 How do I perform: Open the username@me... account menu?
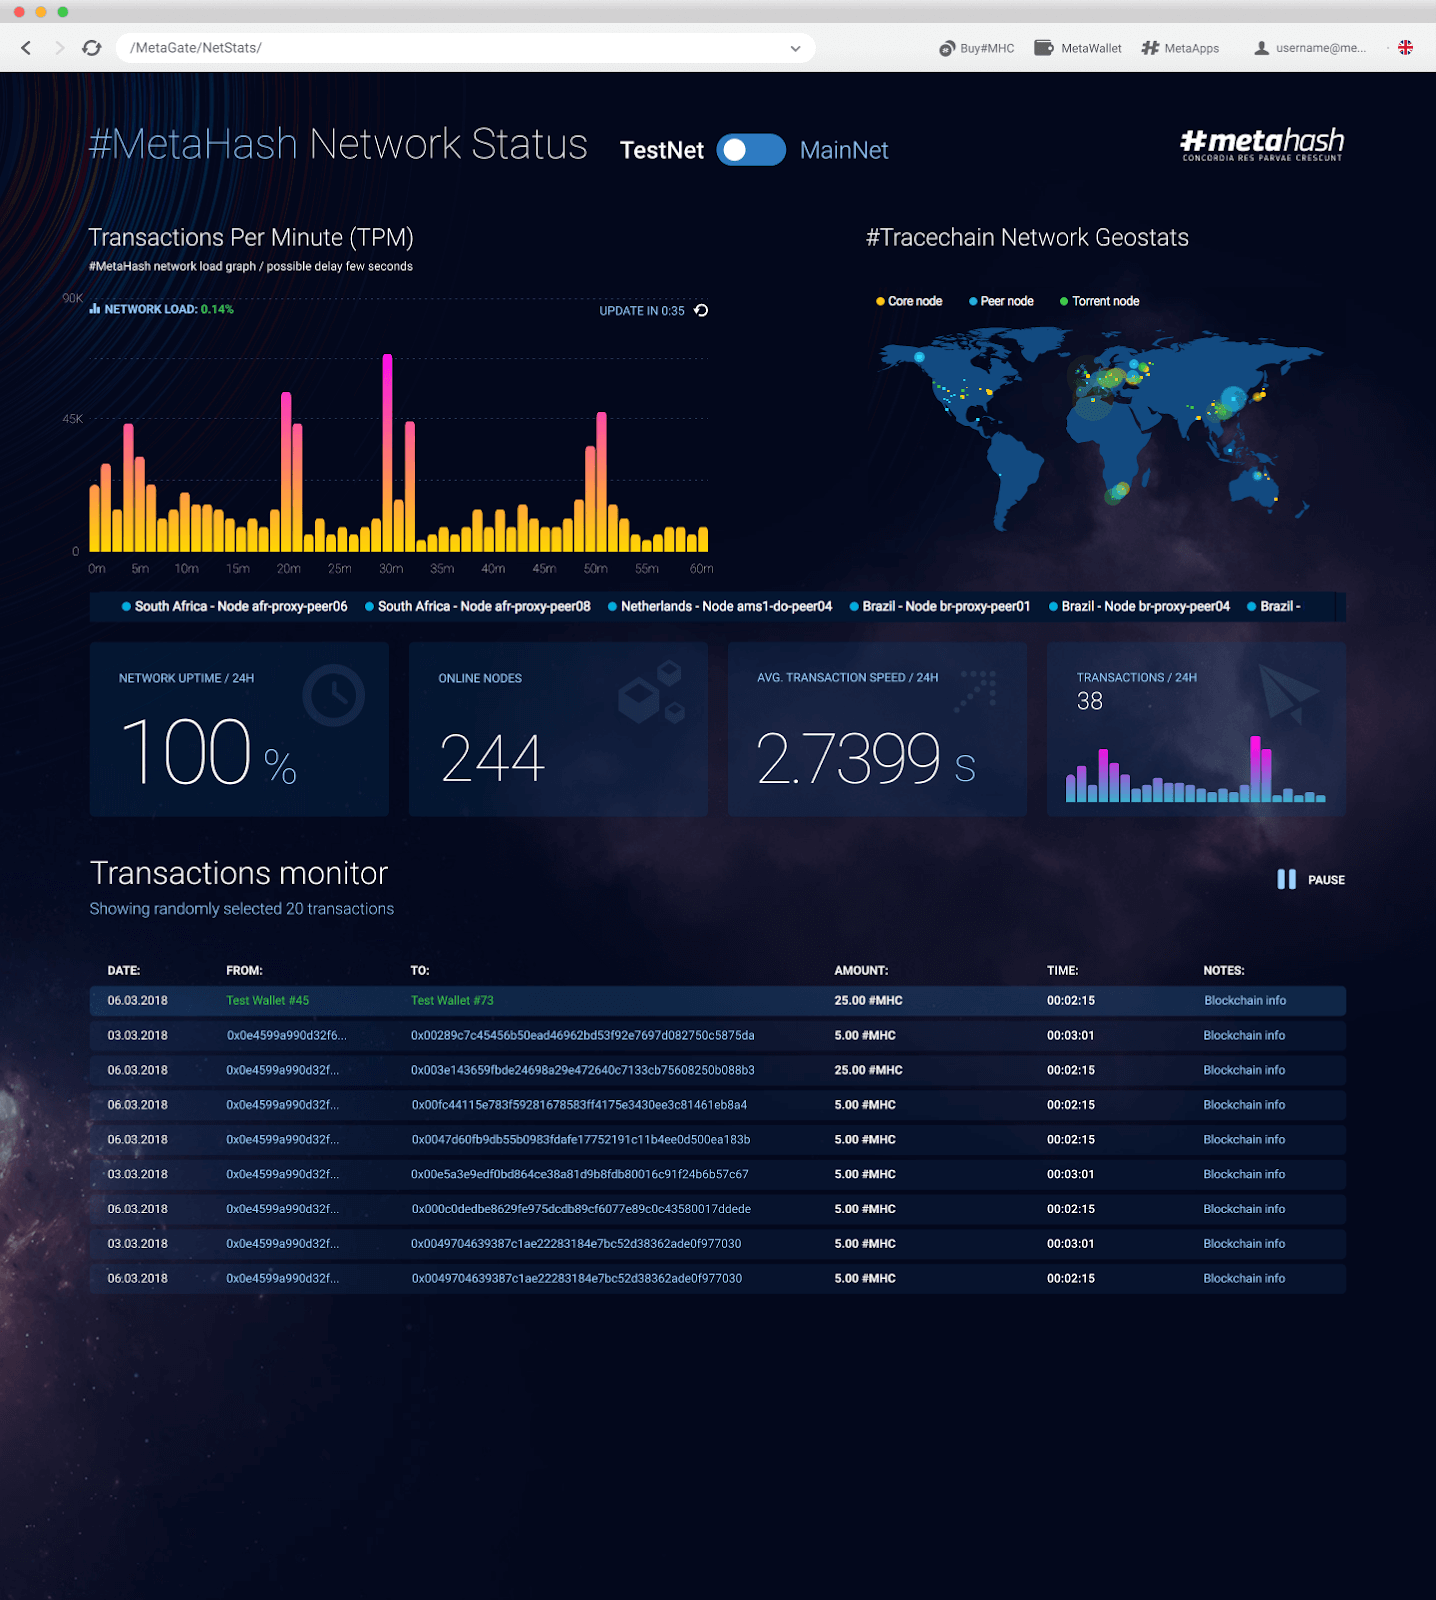(x=1320, y=48)
